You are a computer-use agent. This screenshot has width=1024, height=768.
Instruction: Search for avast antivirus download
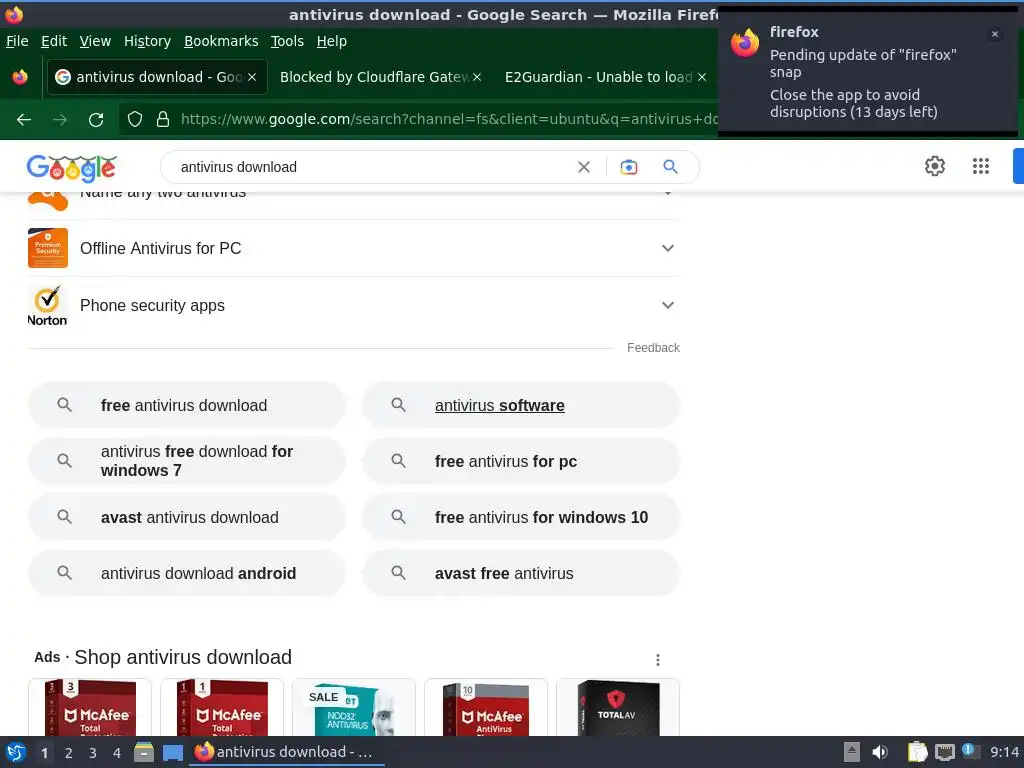coord(186,517)
